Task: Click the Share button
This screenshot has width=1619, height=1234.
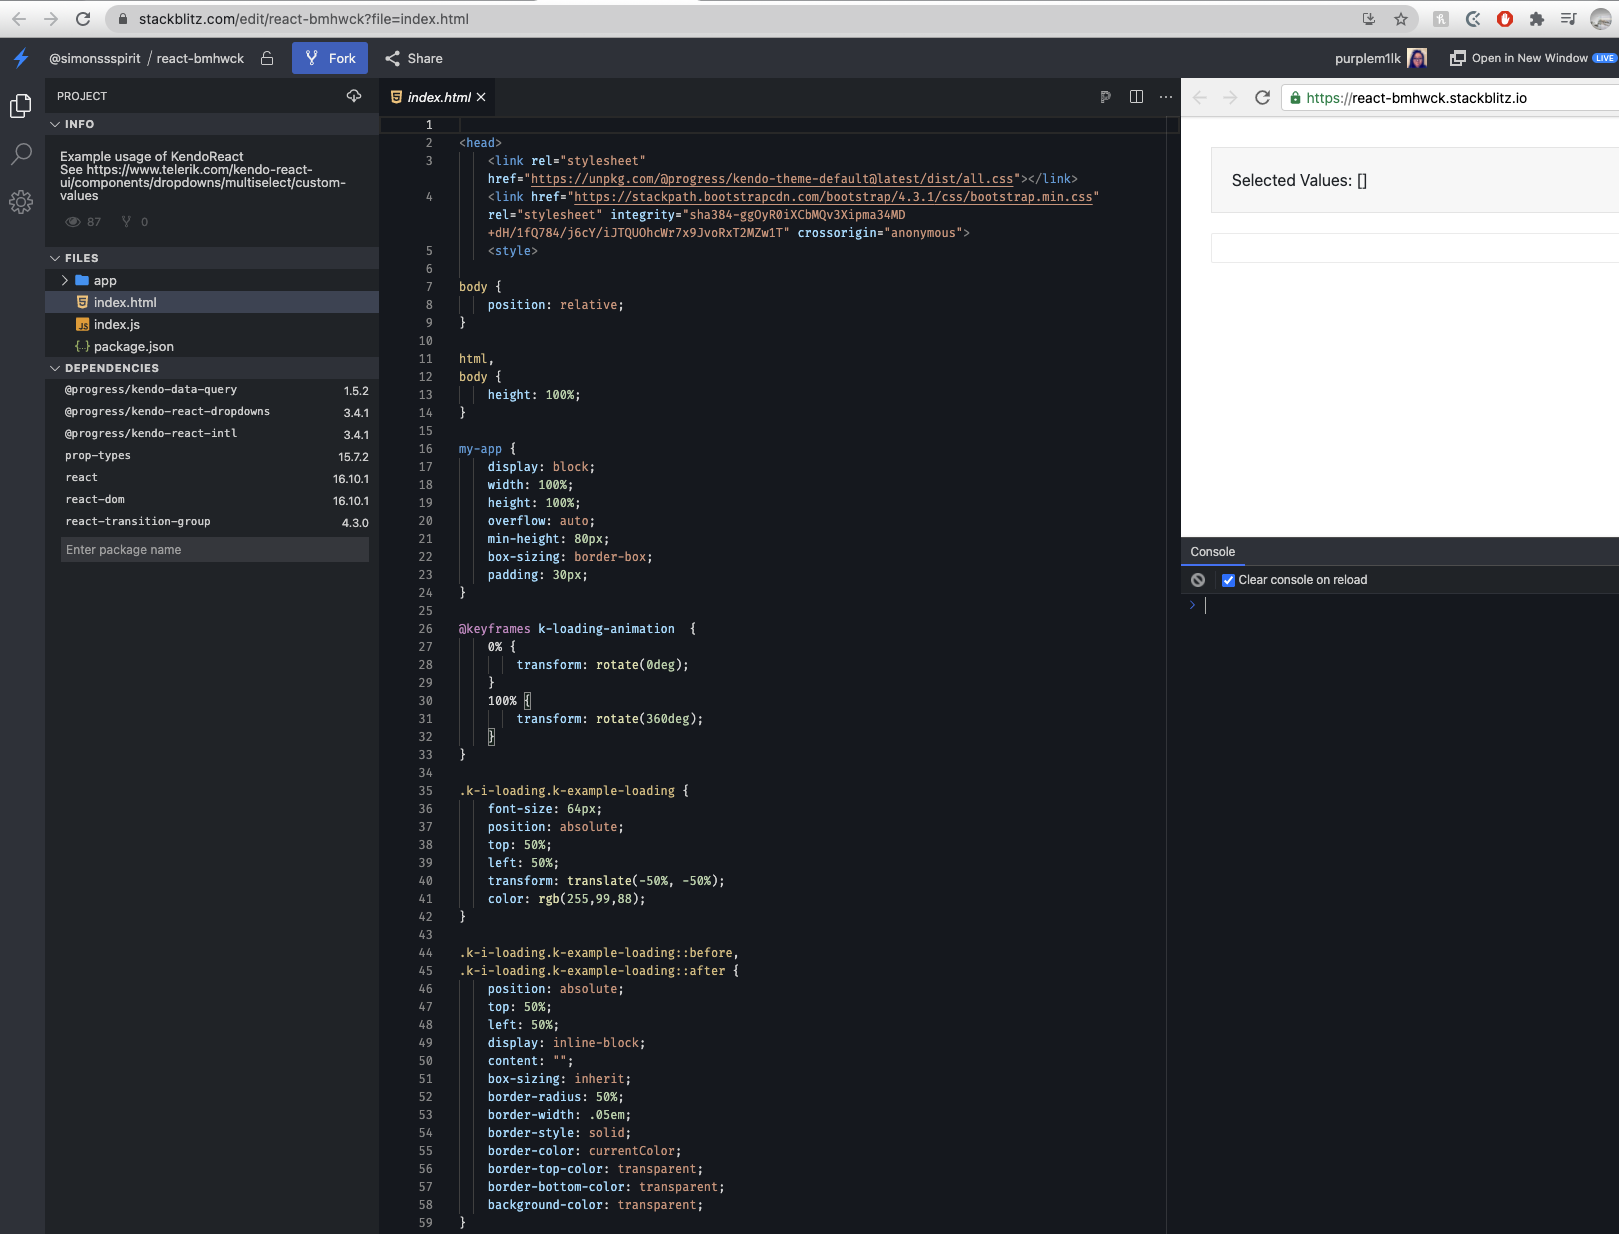Action: click(x=413, y=58)
